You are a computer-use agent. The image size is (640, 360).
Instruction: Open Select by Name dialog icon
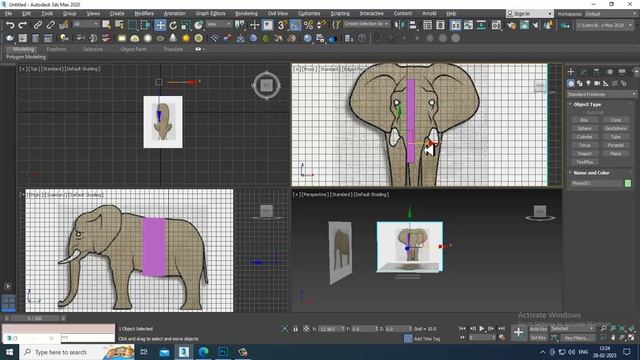pos(119,25)
